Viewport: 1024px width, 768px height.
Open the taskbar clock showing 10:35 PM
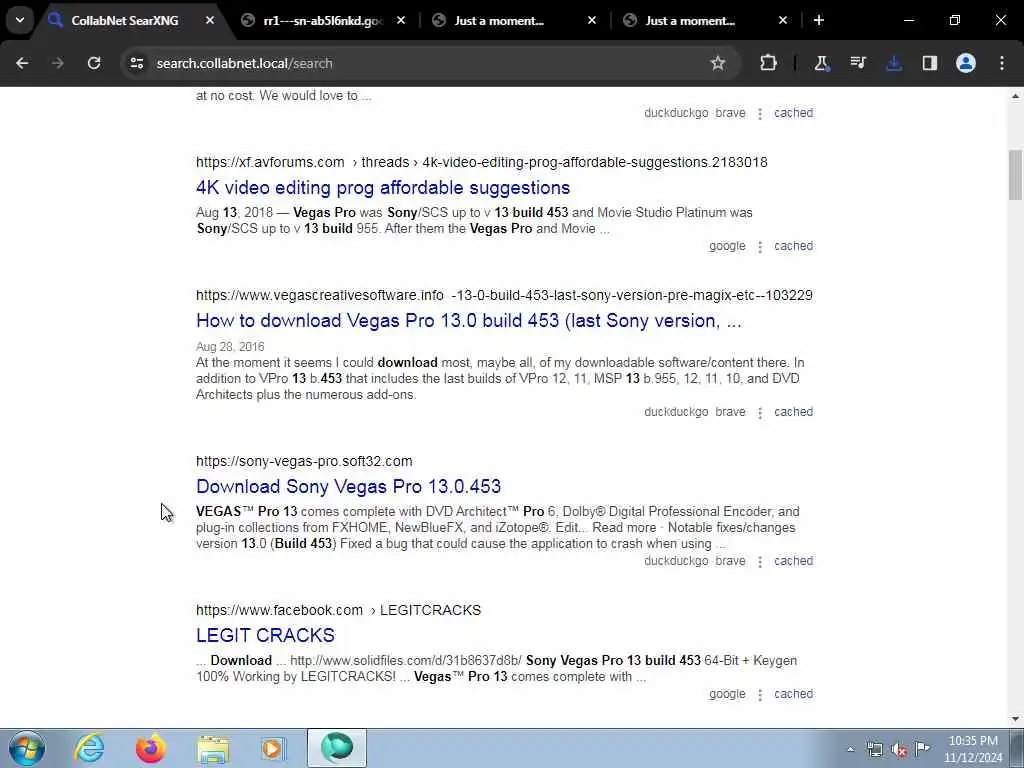tap(973, 749)
